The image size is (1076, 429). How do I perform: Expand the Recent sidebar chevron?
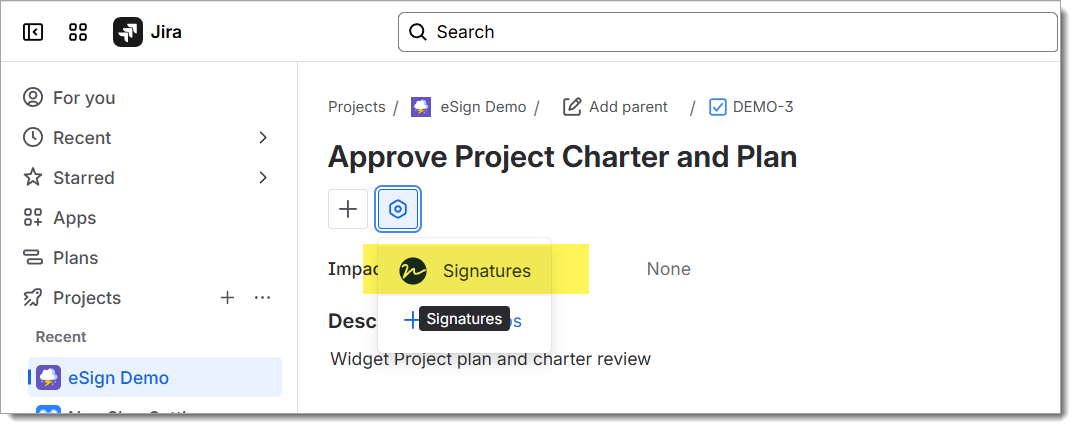pyautogui.click(x=263, y=137)
